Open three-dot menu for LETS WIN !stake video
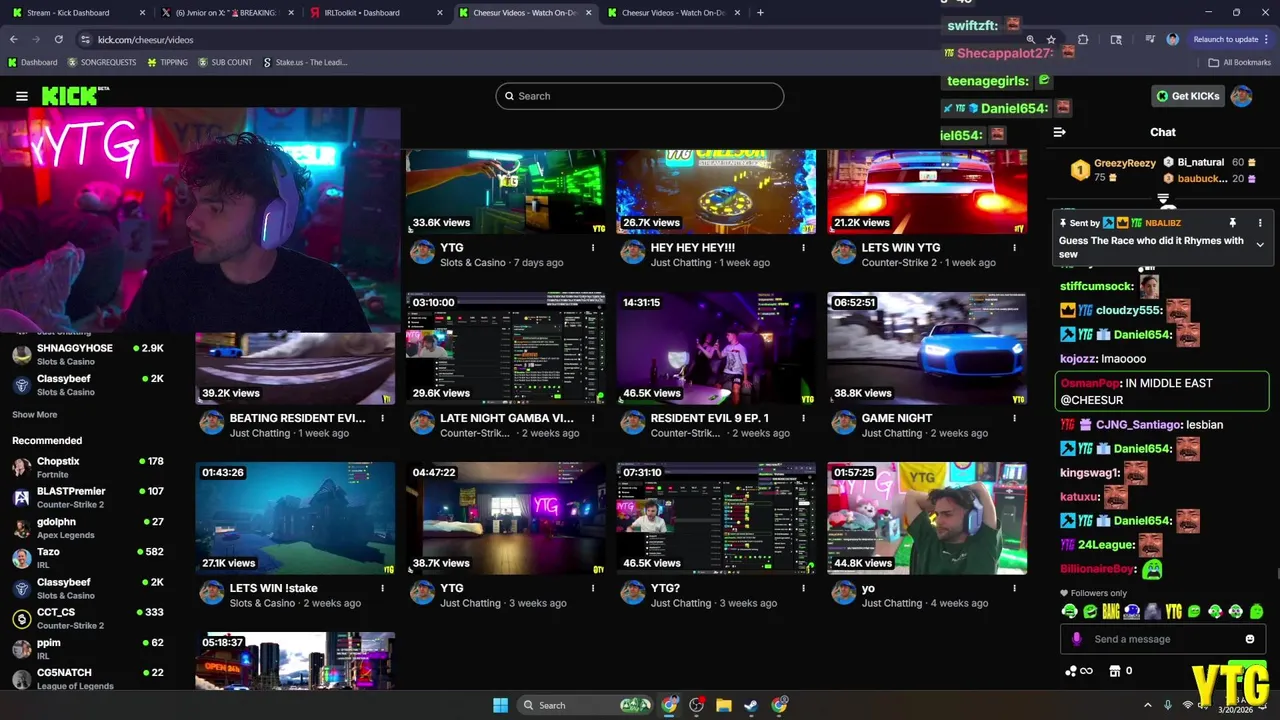This screenshot has height=720, width=1280. pos(382,589)
